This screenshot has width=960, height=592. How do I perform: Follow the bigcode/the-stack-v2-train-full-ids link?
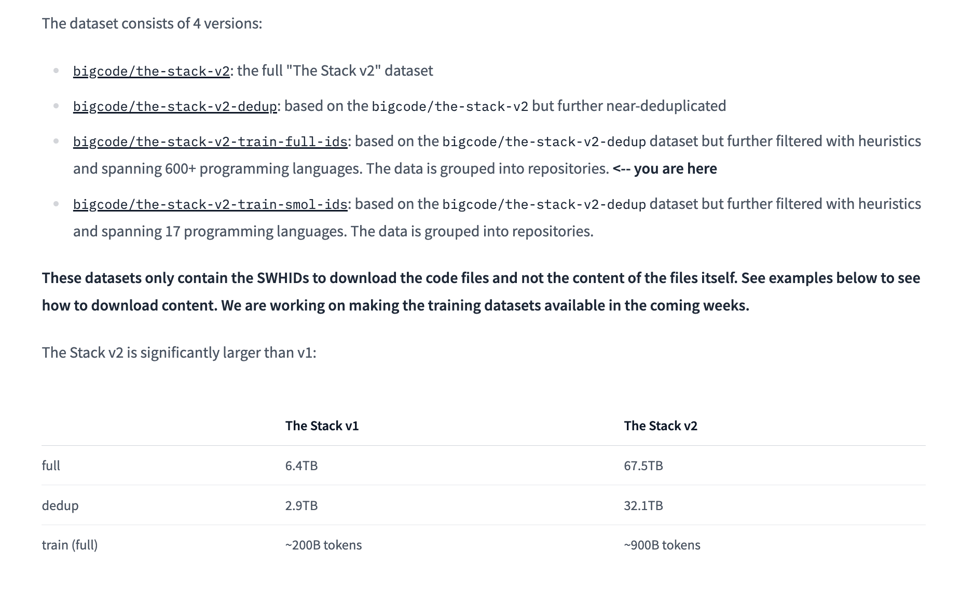211,142
